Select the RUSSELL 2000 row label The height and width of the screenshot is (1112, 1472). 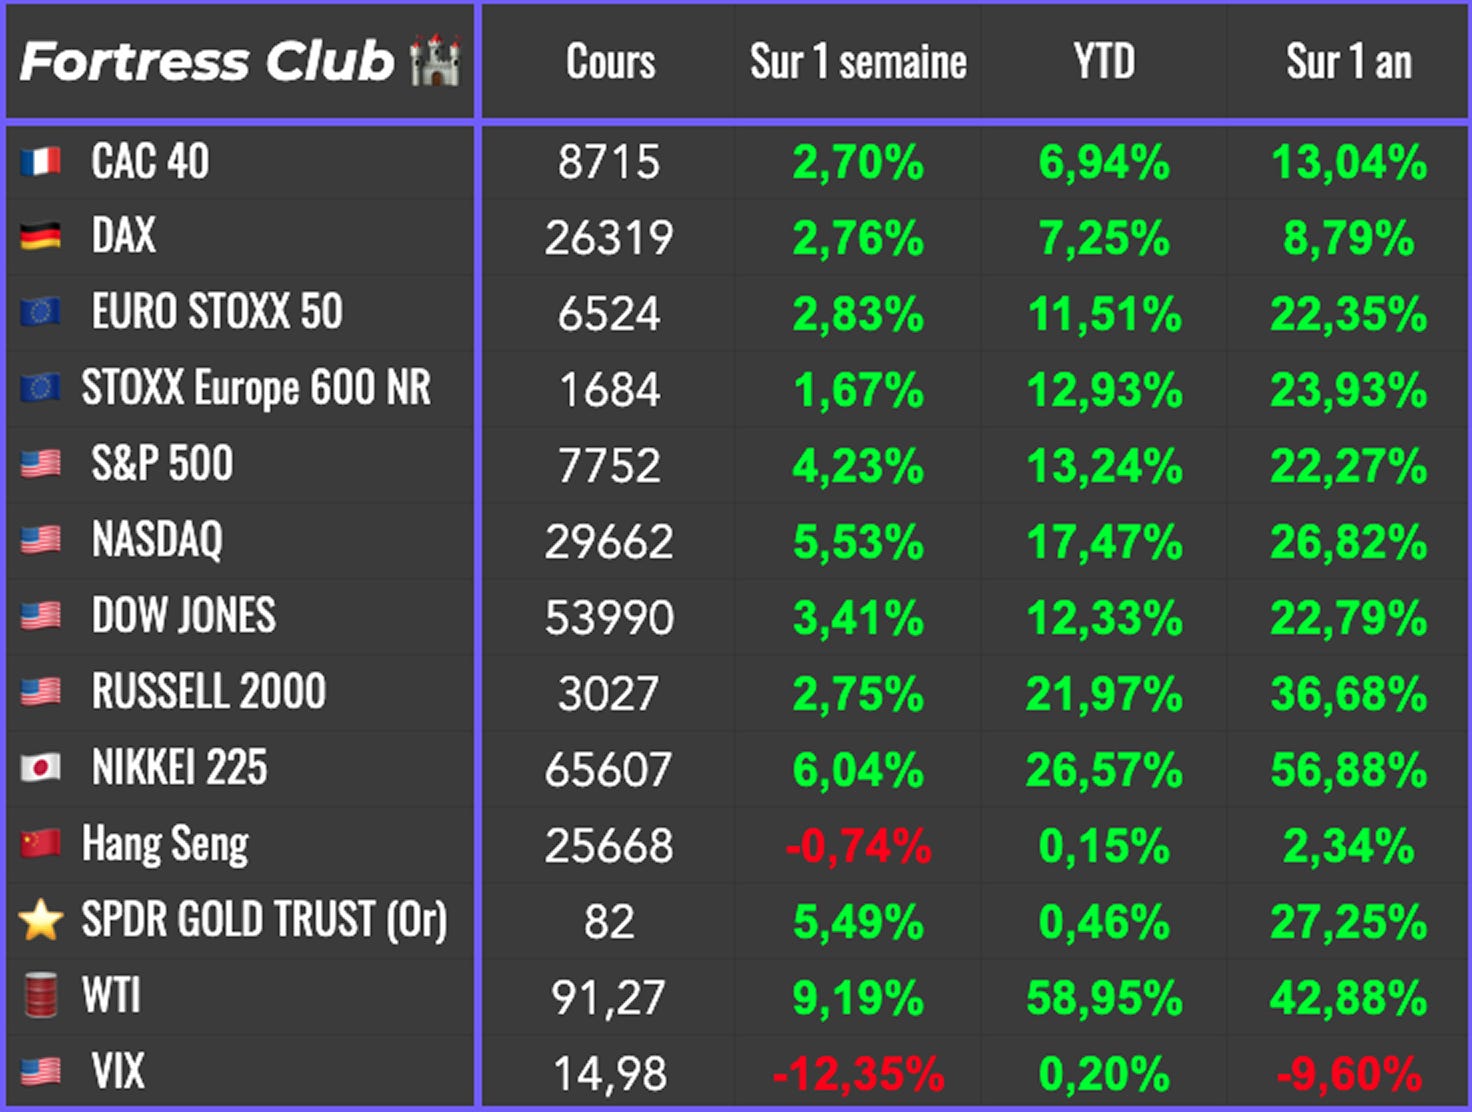tap(209, 692)
